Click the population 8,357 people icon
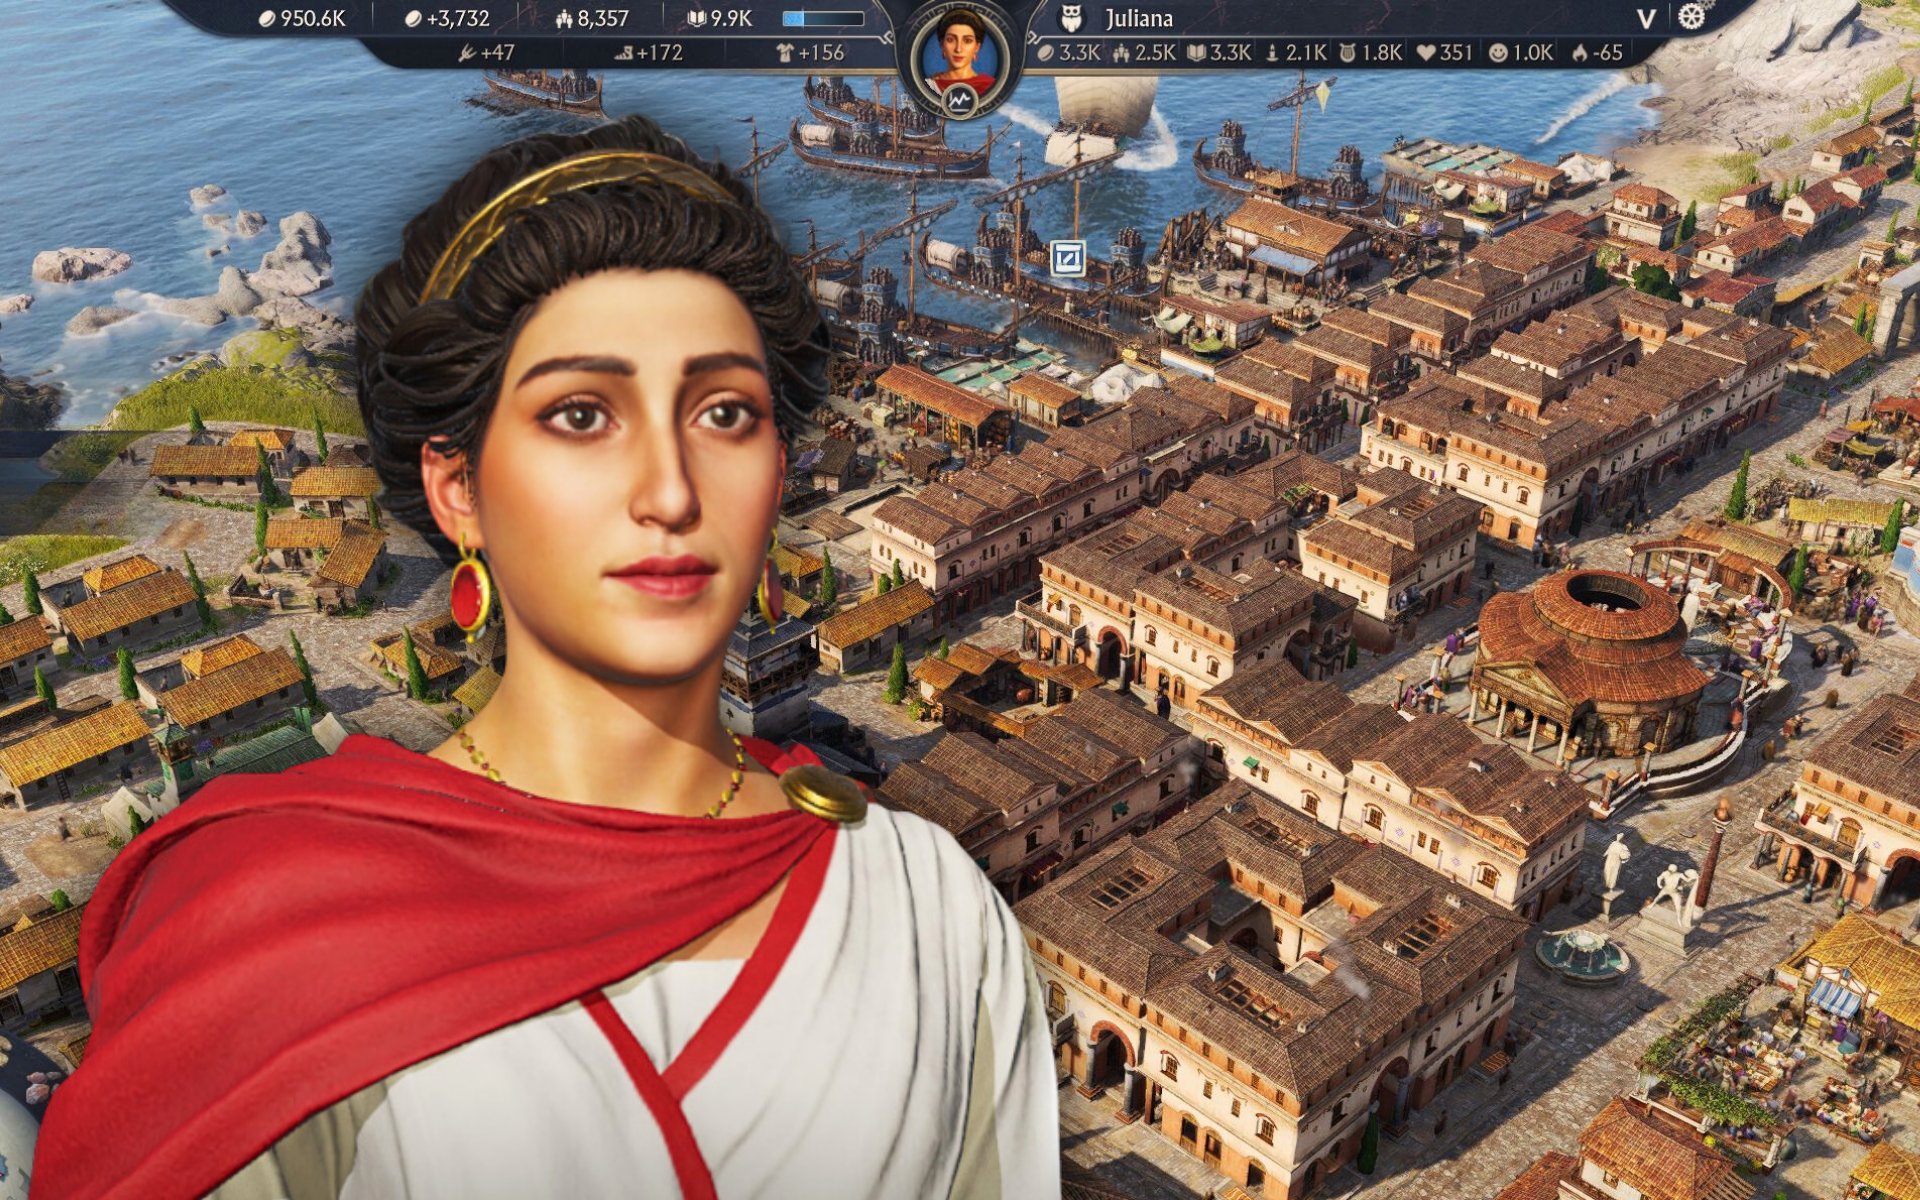The height and width of the screenshot is (1200, 1920). click(x=563, y=18)
